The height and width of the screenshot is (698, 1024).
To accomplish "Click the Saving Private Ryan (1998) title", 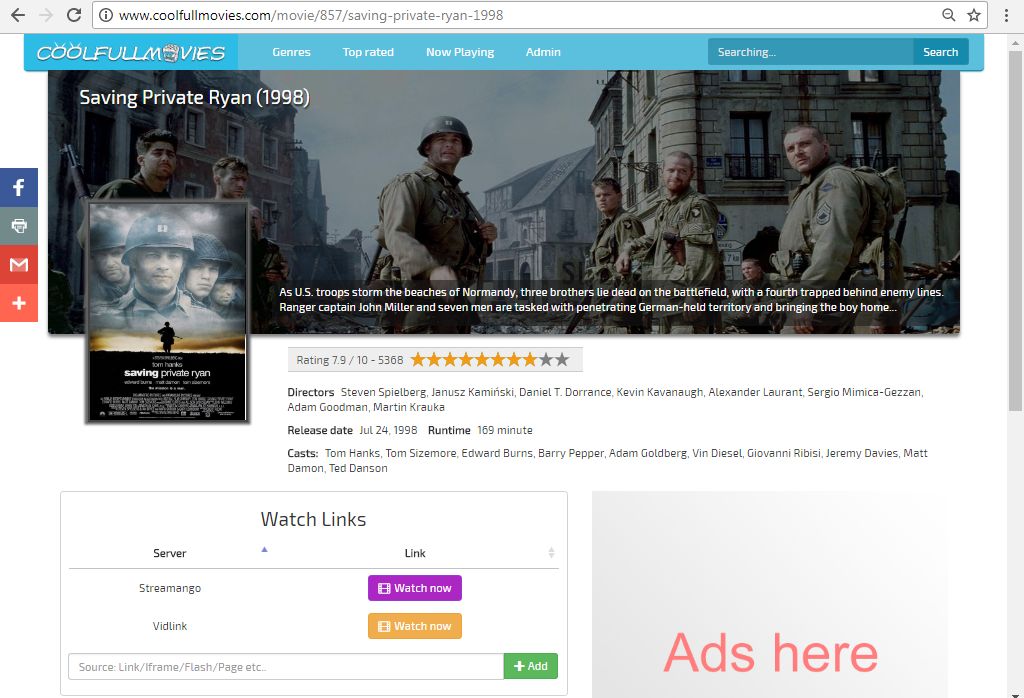I will (195, 97).
